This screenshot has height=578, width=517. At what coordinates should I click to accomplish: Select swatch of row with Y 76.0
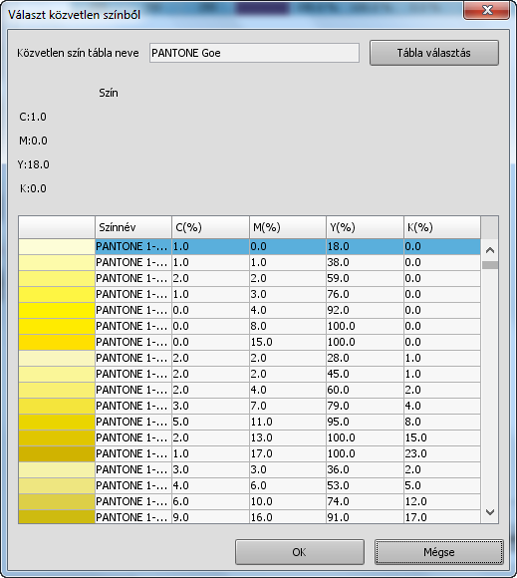pyautogui.click(x=57, y=294)
